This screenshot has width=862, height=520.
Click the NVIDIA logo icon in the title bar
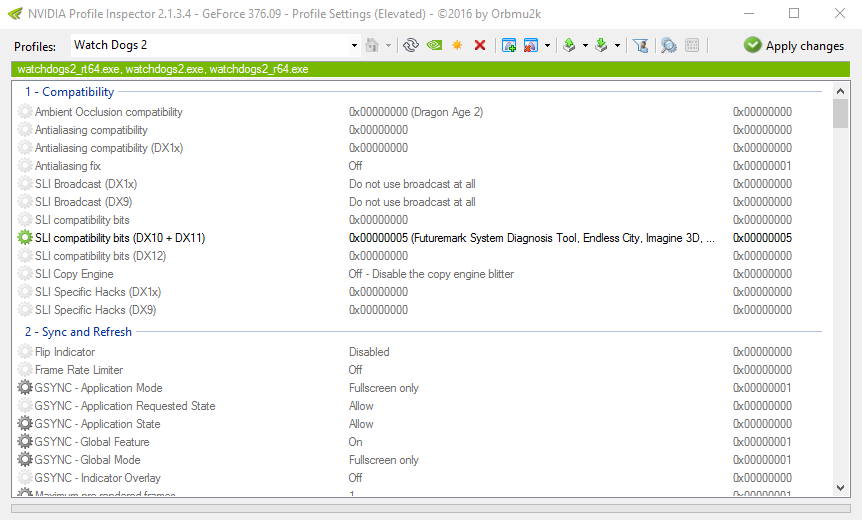(15, 13)
